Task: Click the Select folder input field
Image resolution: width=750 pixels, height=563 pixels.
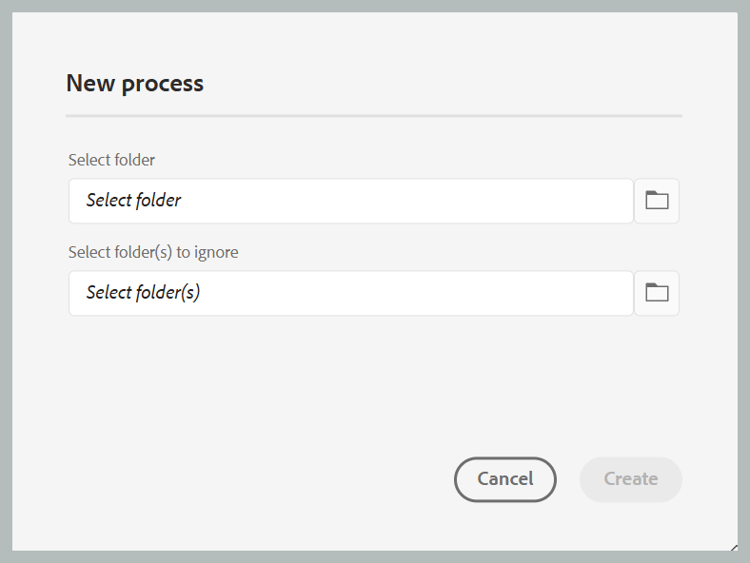Action: tap(350, 201)
